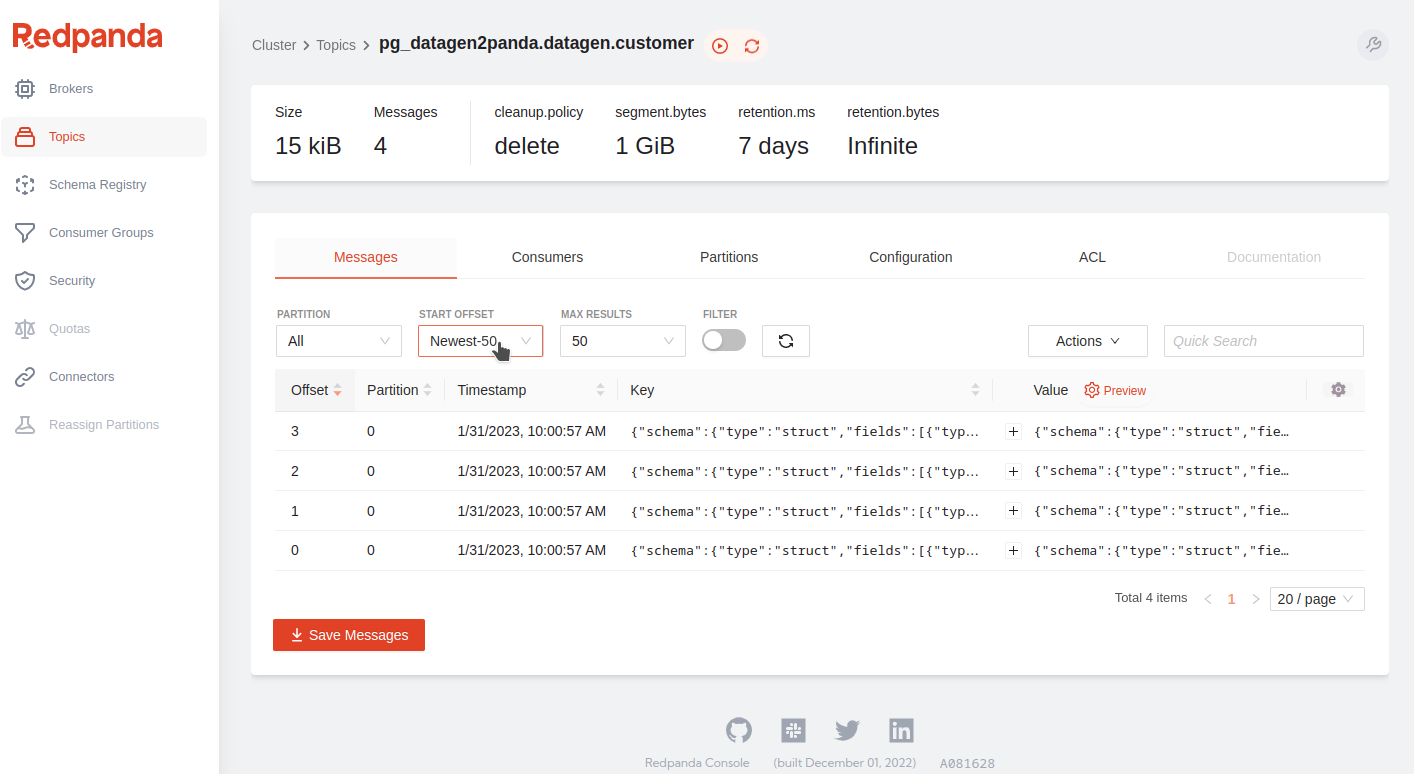
Task: Open Schema Registry page
Action: 104,185
